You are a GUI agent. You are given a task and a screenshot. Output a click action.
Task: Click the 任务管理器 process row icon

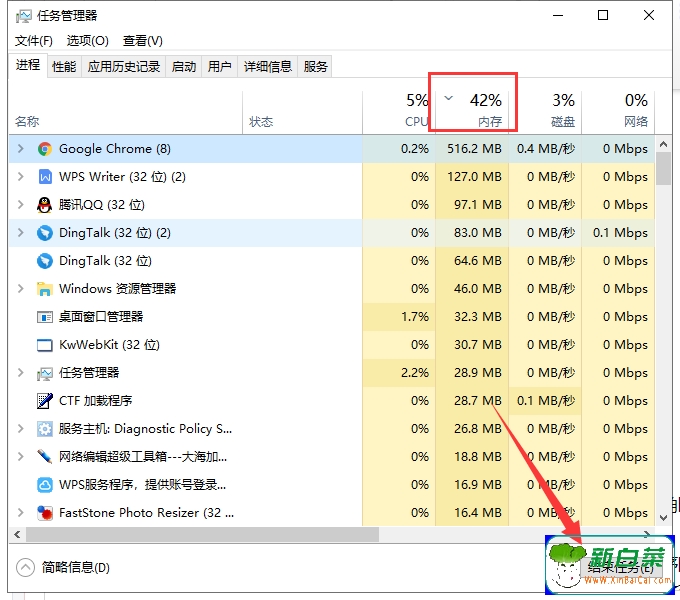[x=45, y=373]
